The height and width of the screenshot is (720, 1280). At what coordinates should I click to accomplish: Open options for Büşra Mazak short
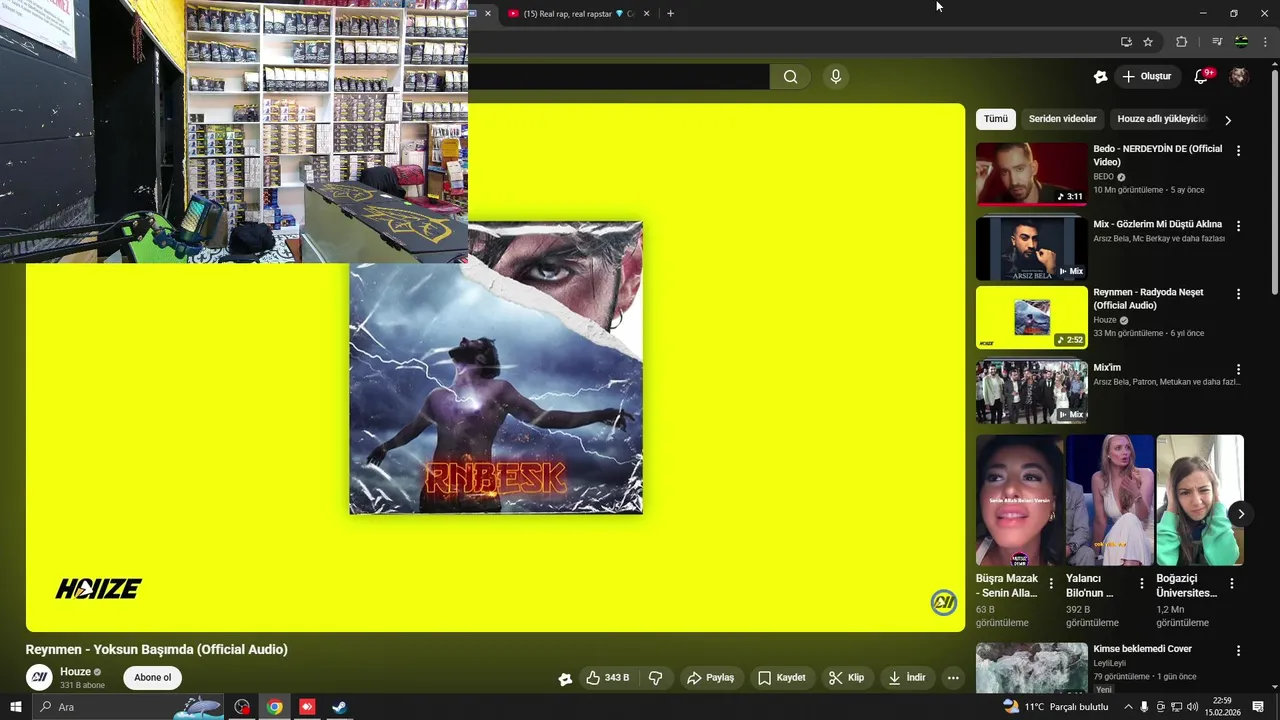[x=1051, y=584]
